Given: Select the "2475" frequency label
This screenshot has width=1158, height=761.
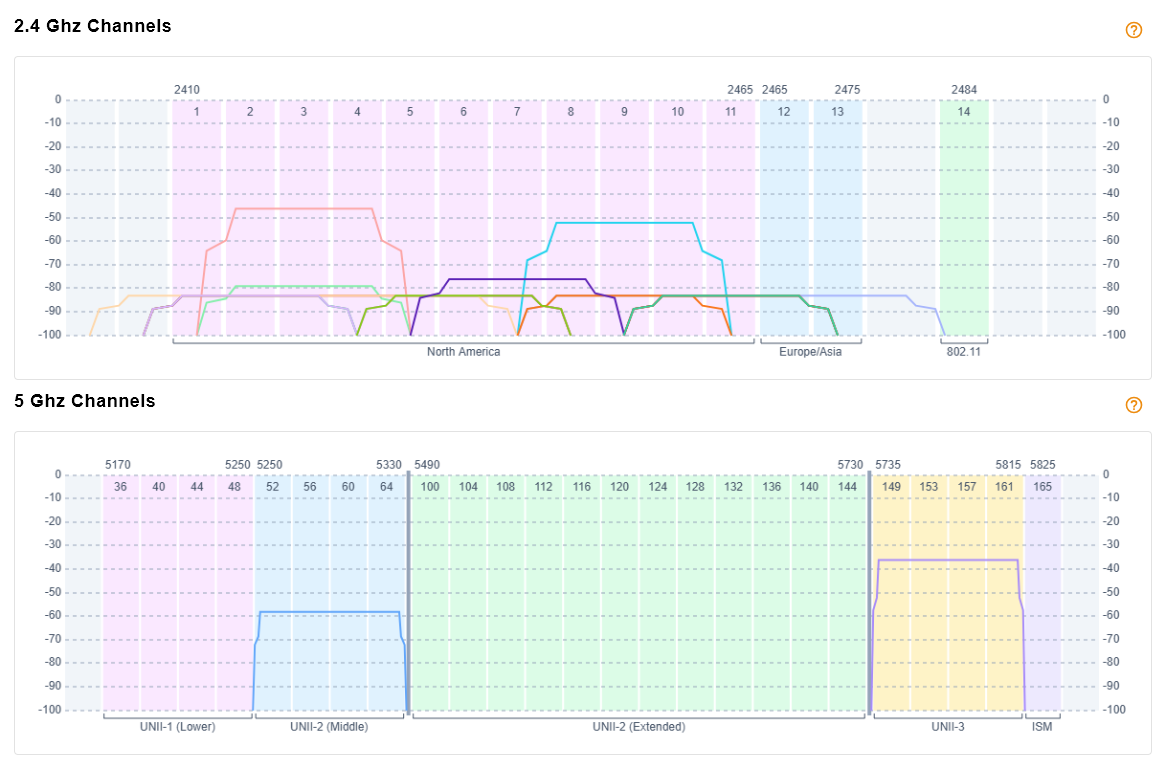Looking at the screenshot, I should click(x=847, y=89).
